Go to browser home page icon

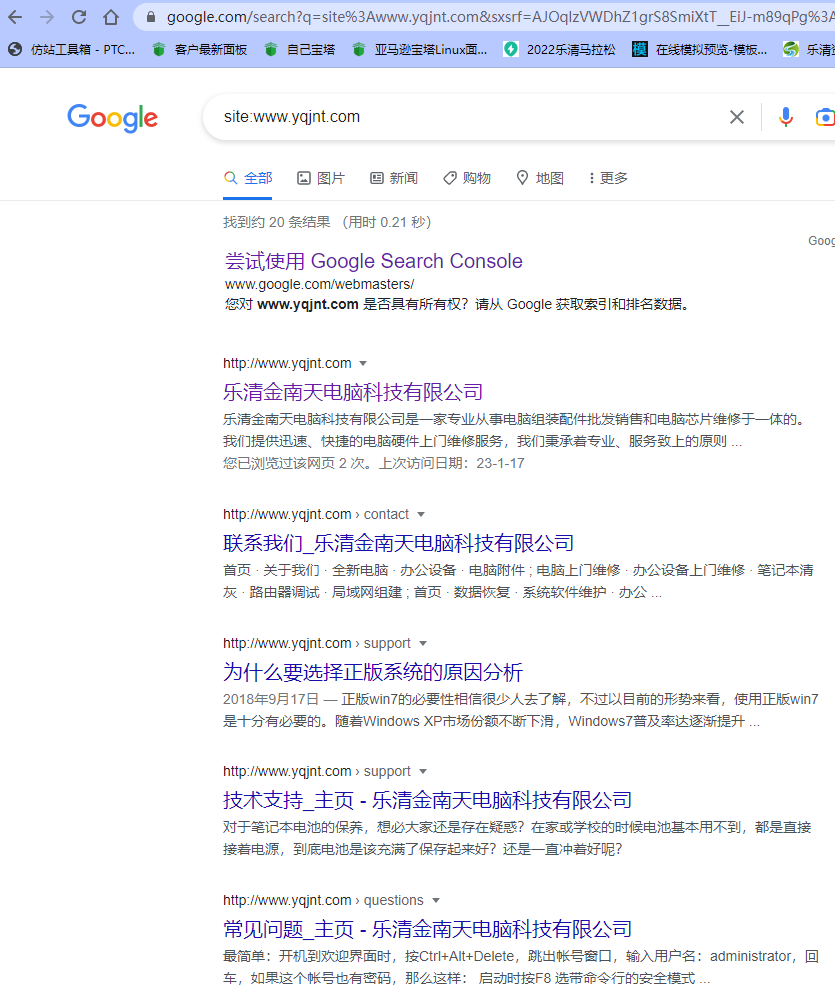coord(111,17)
